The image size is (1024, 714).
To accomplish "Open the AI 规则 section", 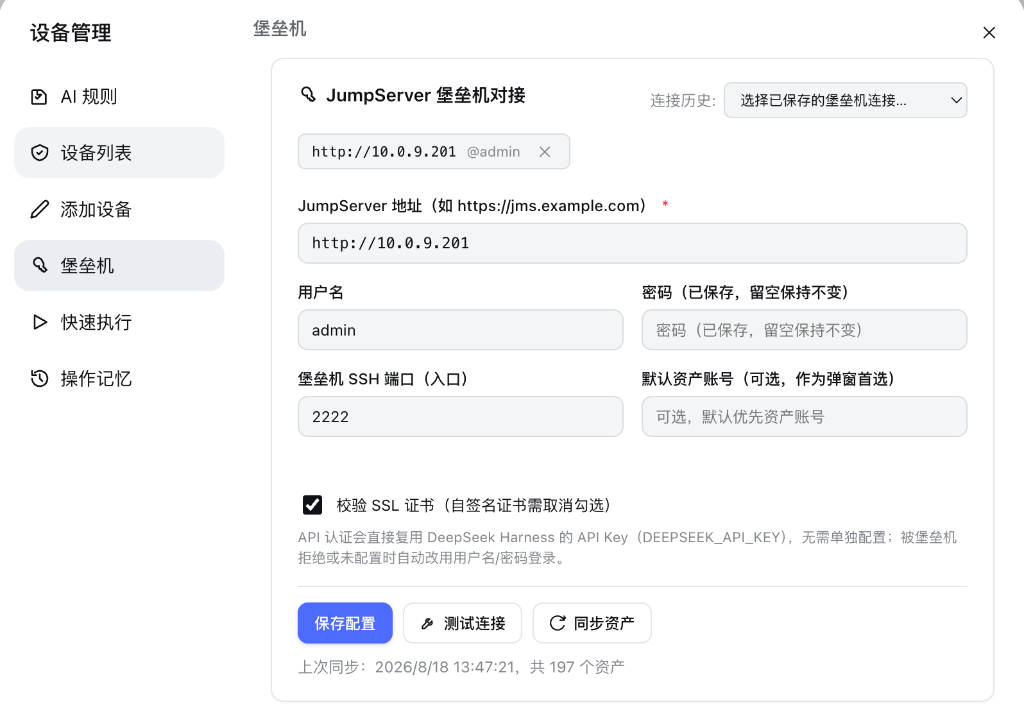I will 119,97.
